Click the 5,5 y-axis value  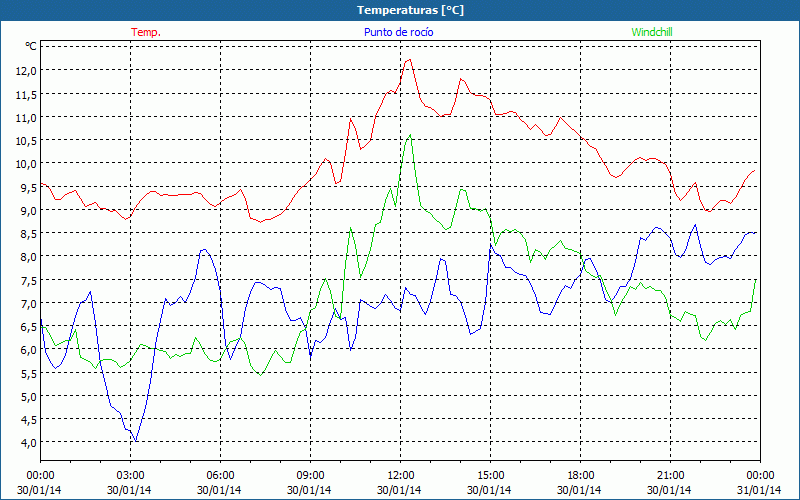click(29, 373)
